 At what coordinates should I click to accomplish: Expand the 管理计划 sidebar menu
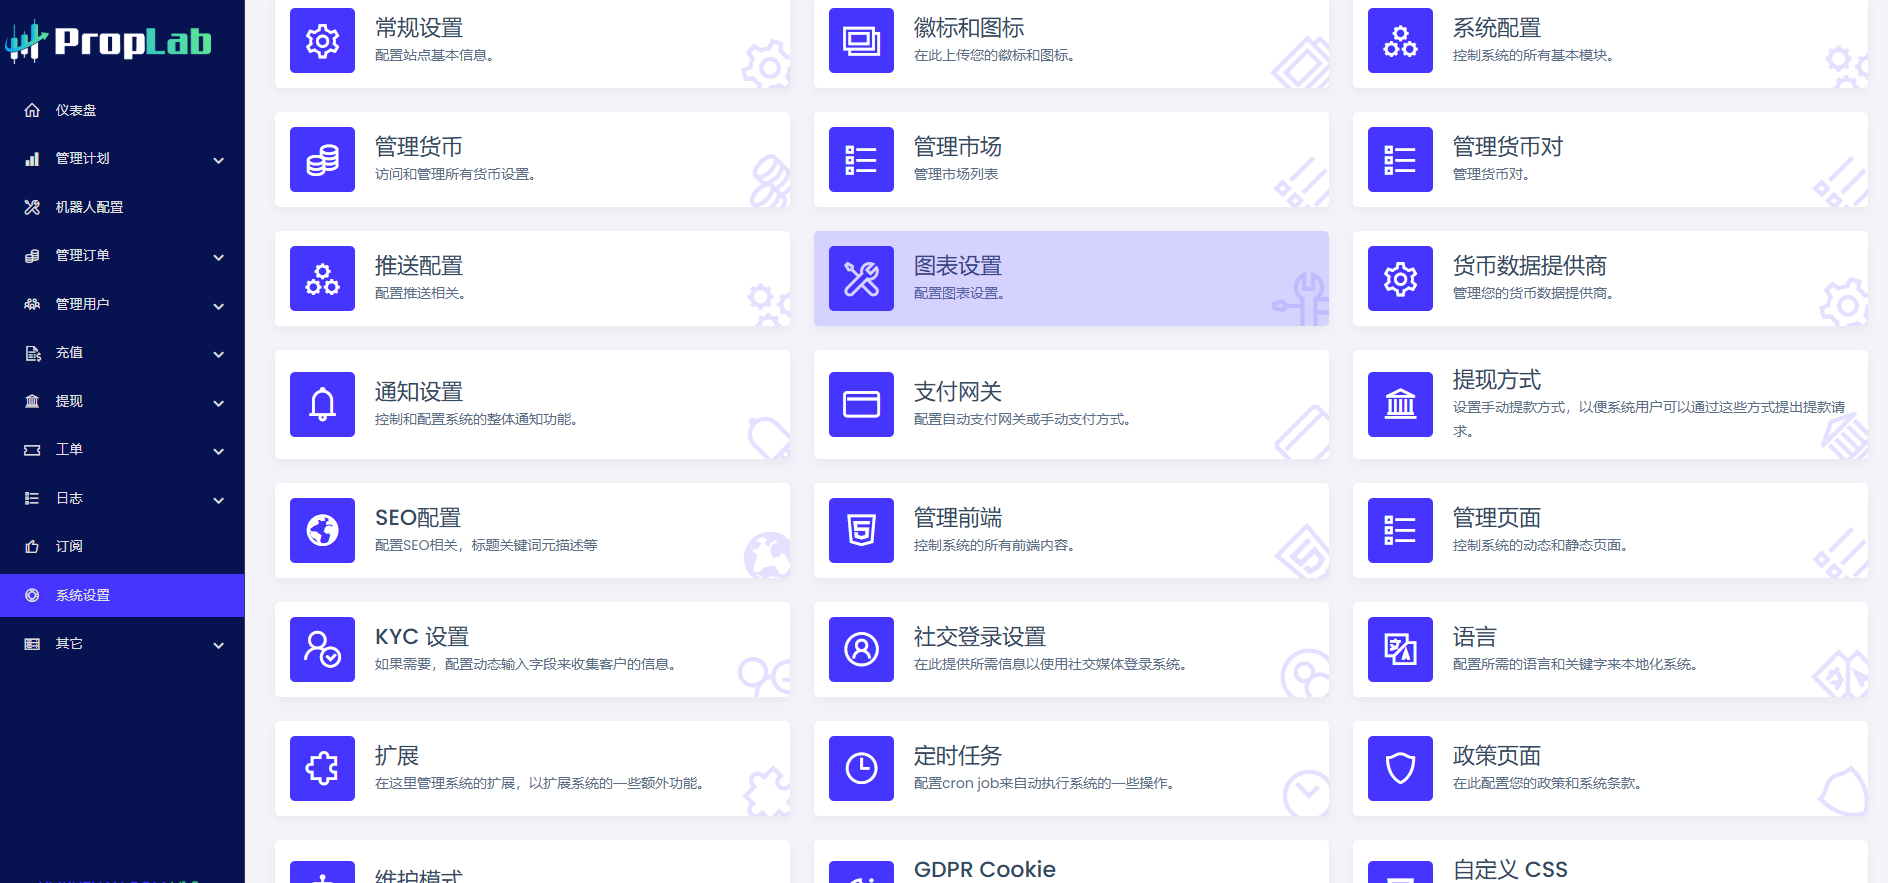pyautogui.click(x=218, y=160)
